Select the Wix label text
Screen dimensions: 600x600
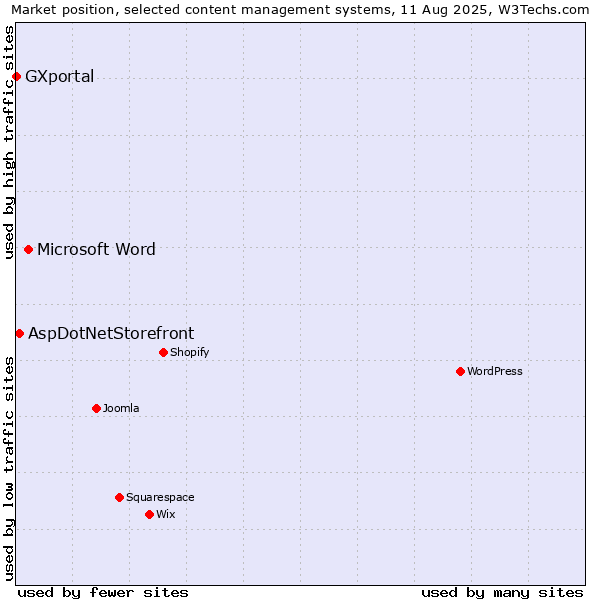(x=165, y=514)
